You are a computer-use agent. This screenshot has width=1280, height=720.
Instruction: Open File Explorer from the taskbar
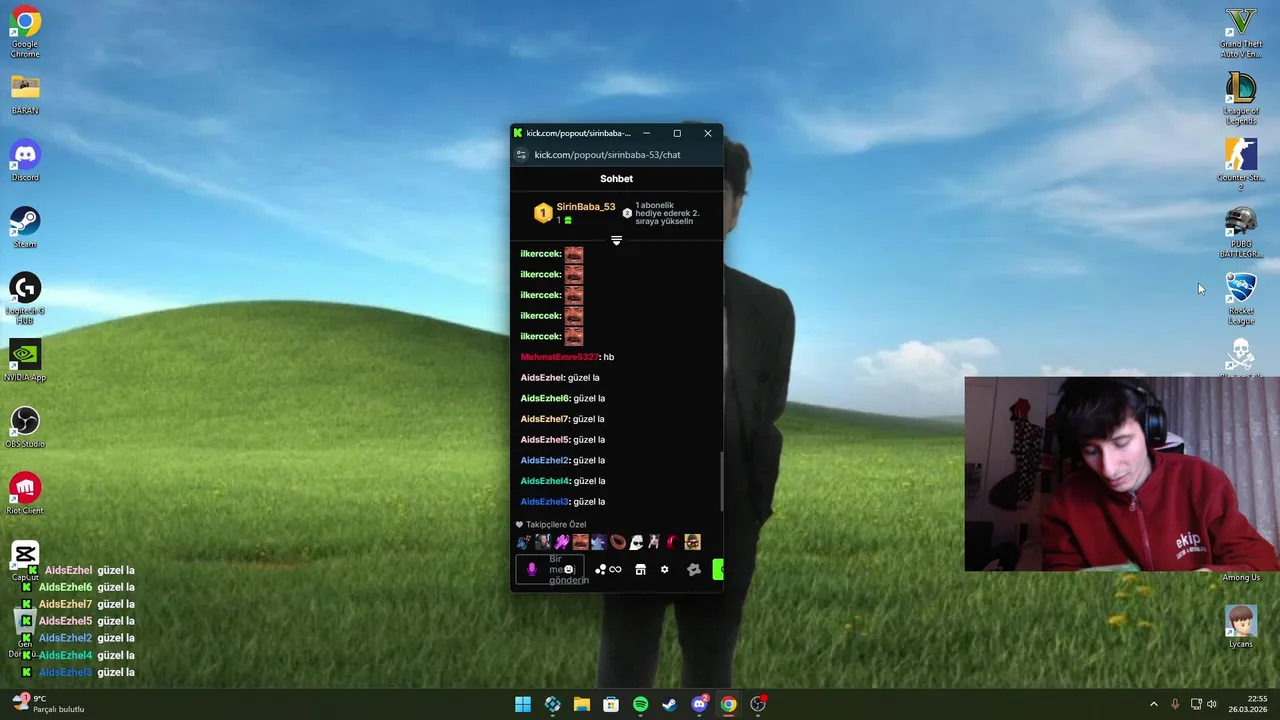(582, 704)
